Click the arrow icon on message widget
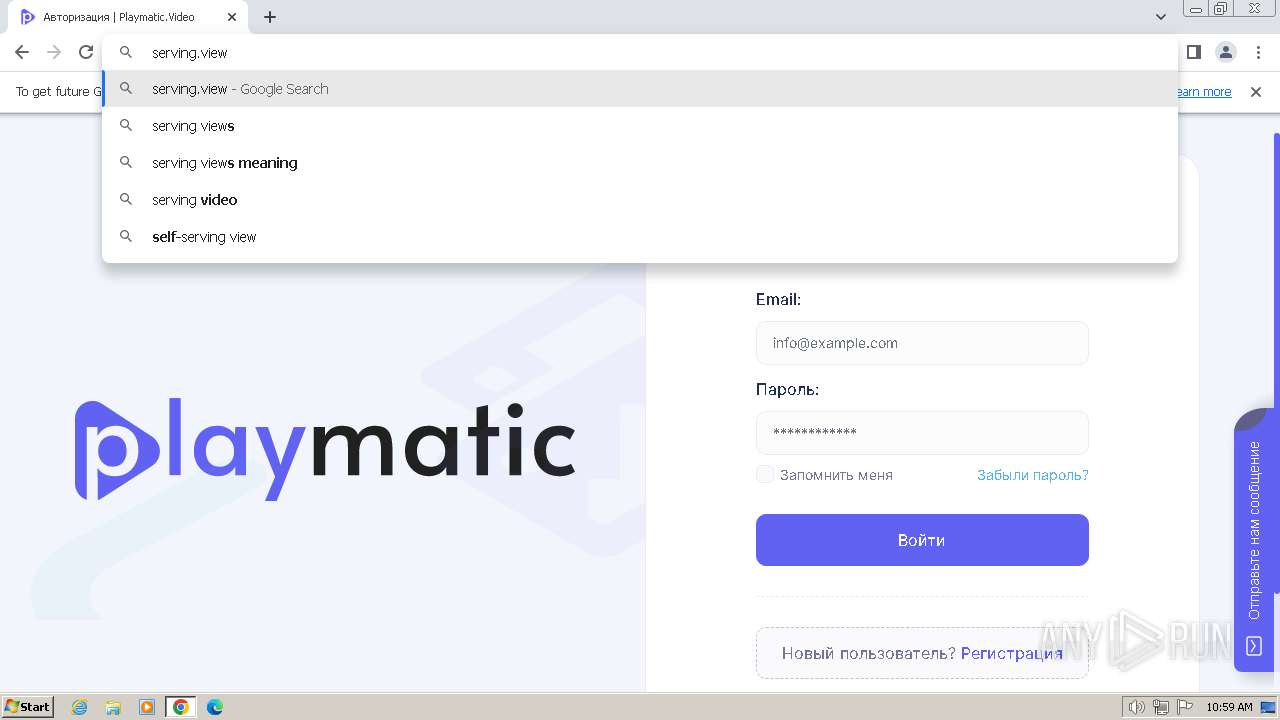 click(x=1254, y=646)
